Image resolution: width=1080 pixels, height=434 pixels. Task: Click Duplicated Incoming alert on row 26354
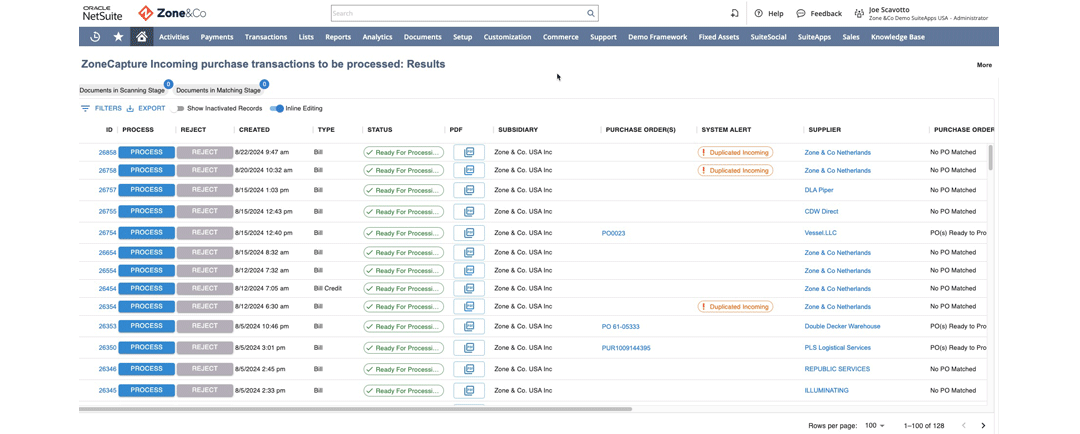coord(735,307)
